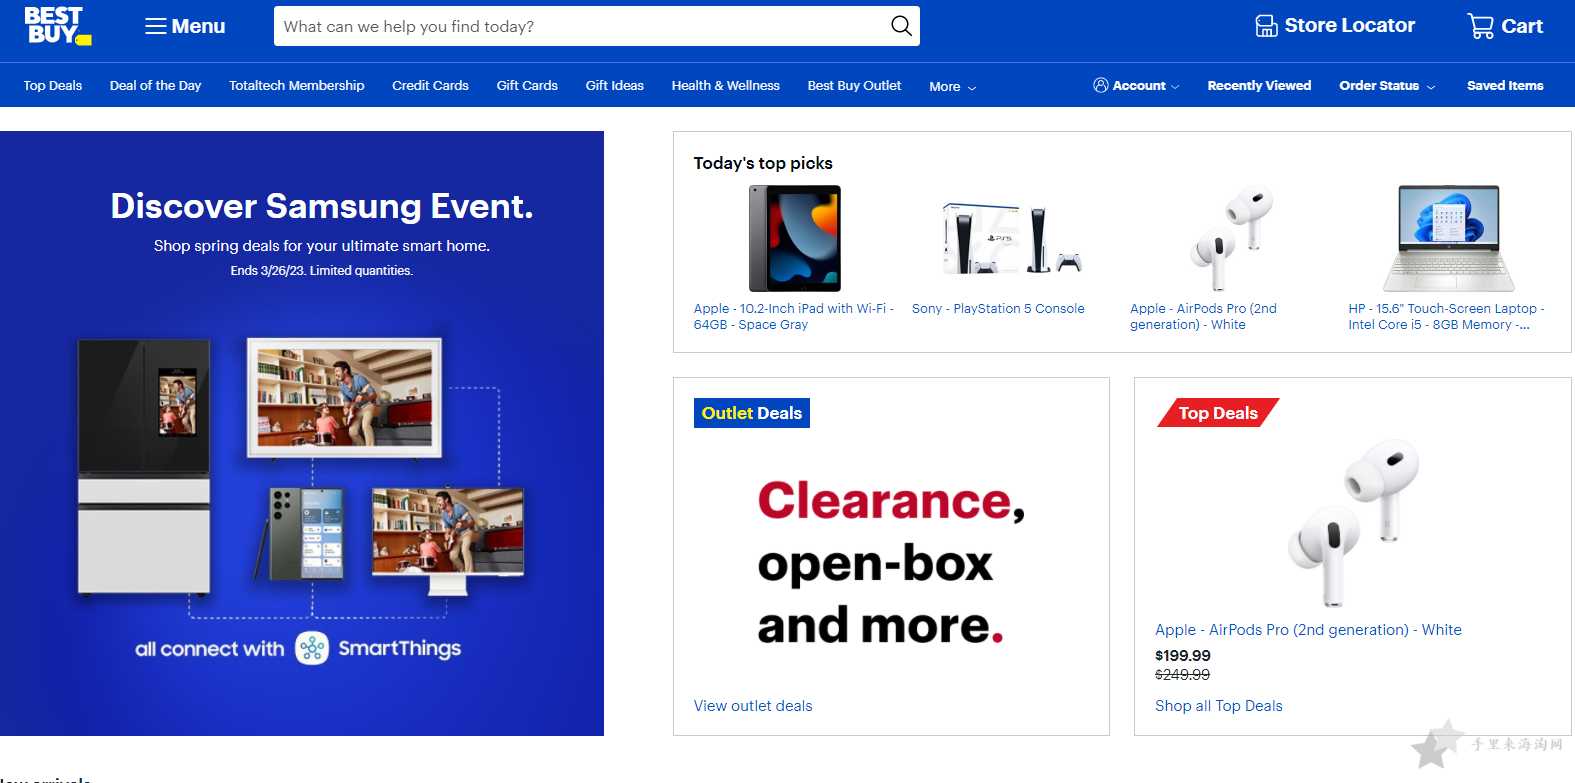This screenshot has height=783, width=1575.
Task: Click the Samsung Galaxy phone image
Action: [x=306, y=533]
